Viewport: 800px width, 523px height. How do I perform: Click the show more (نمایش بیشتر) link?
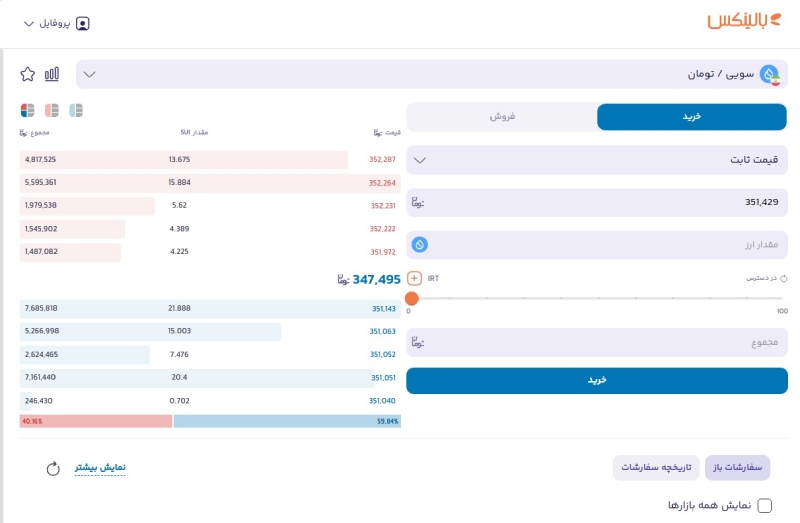tap(100, 467)
